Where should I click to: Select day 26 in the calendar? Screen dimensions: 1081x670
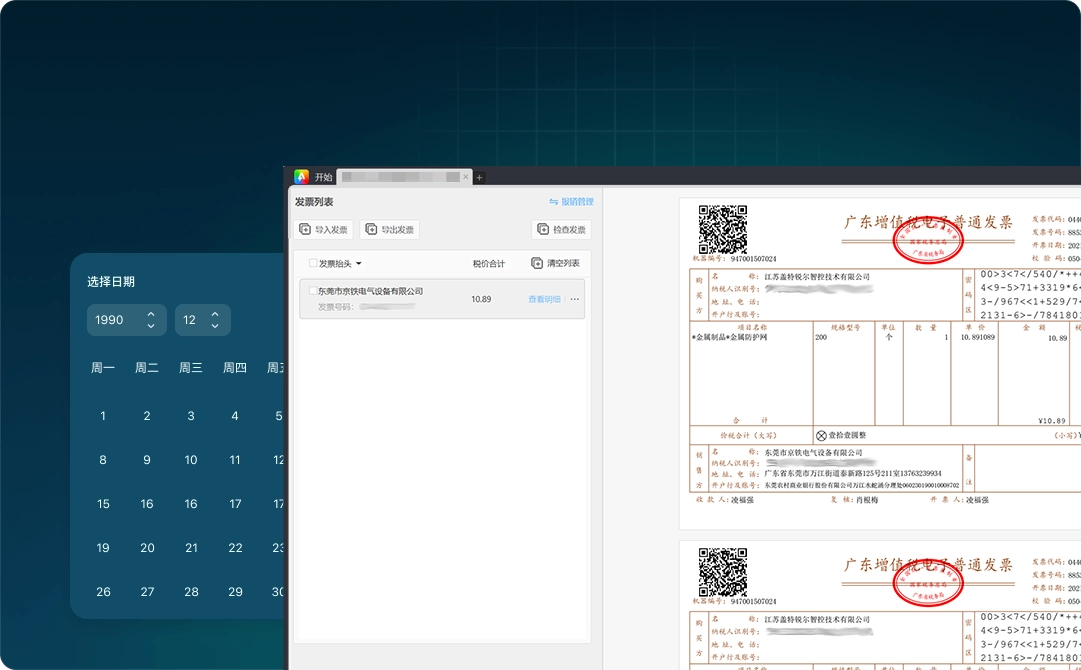click(x=103, y=592)
